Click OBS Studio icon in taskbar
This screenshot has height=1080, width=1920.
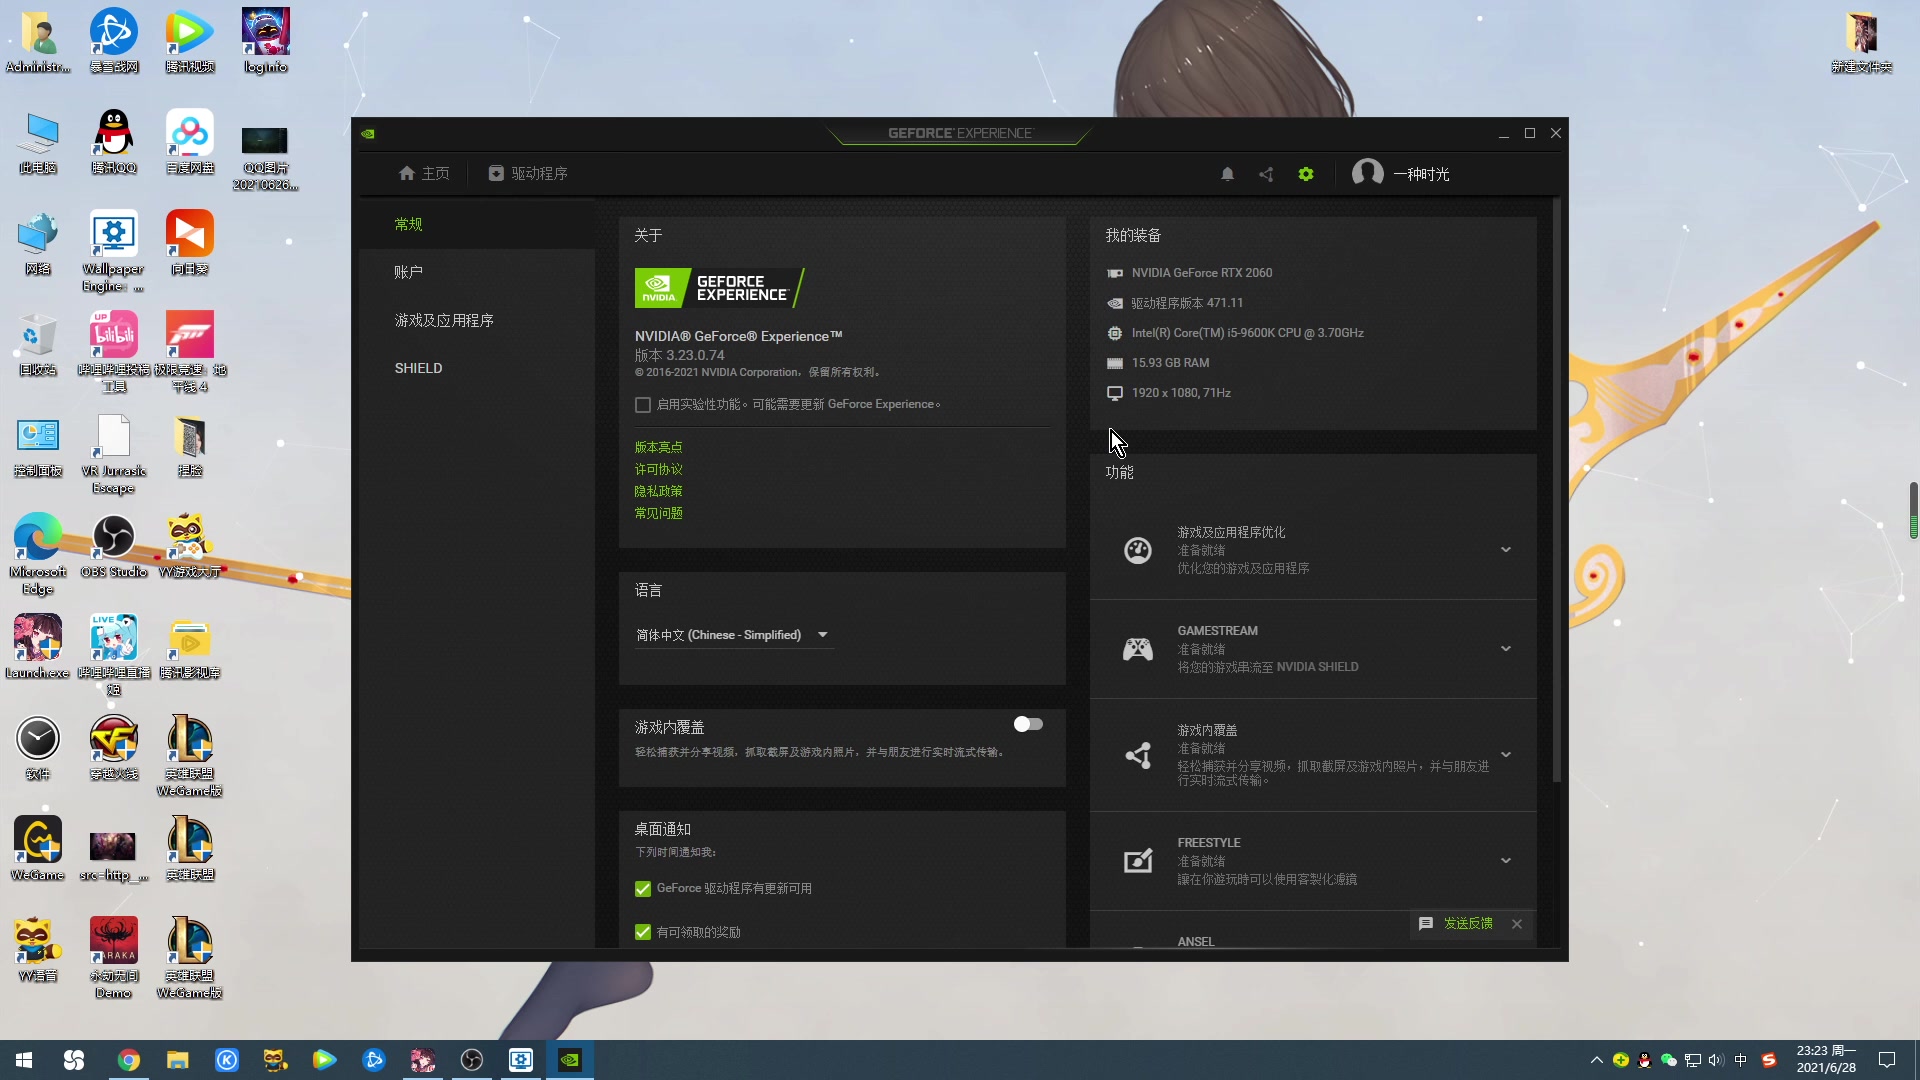tap(472, 1060)
